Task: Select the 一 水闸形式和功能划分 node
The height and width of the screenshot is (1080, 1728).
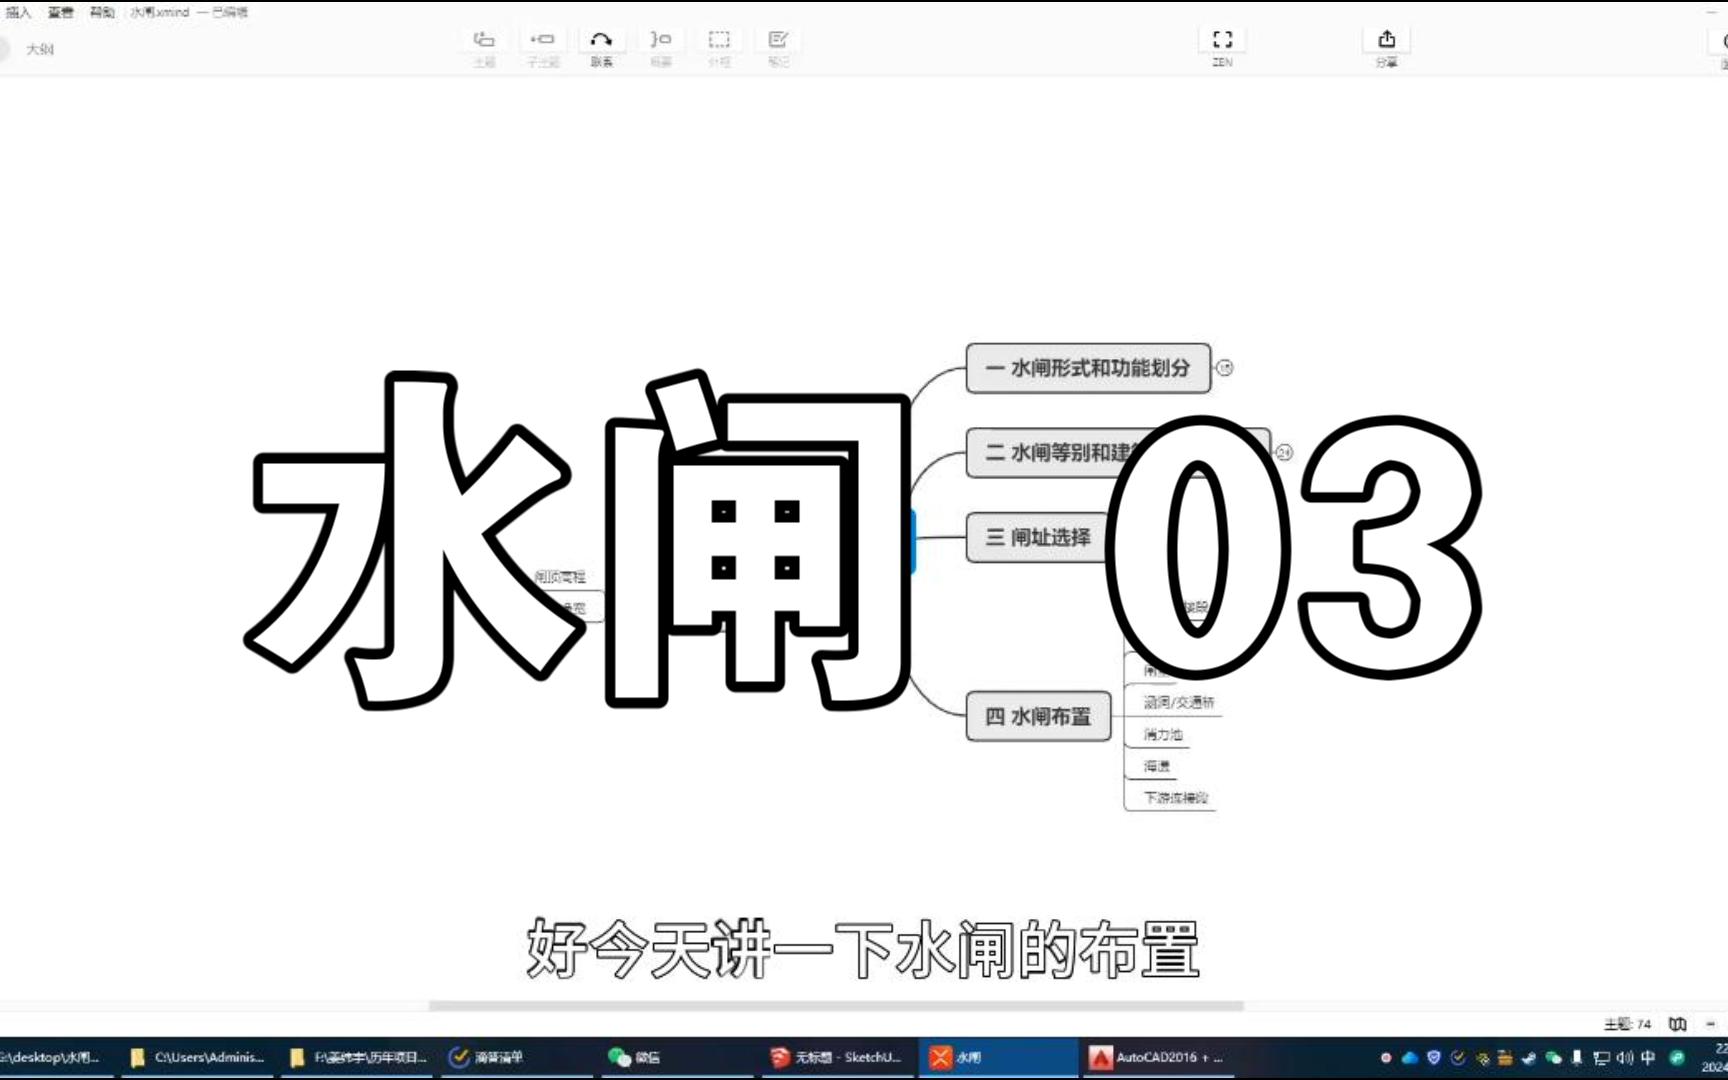Action: tap(1088, 368)
